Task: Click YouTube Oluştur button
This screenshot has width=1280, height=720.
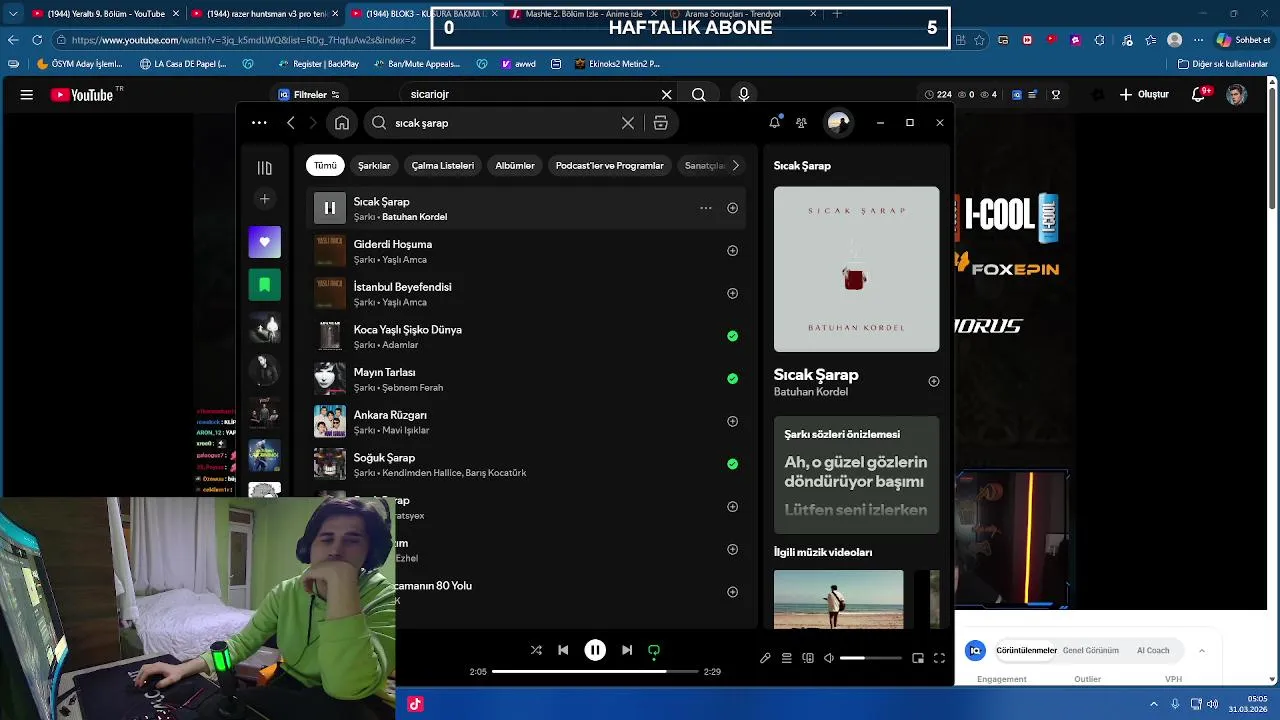Action: [x=1144, y=95]
